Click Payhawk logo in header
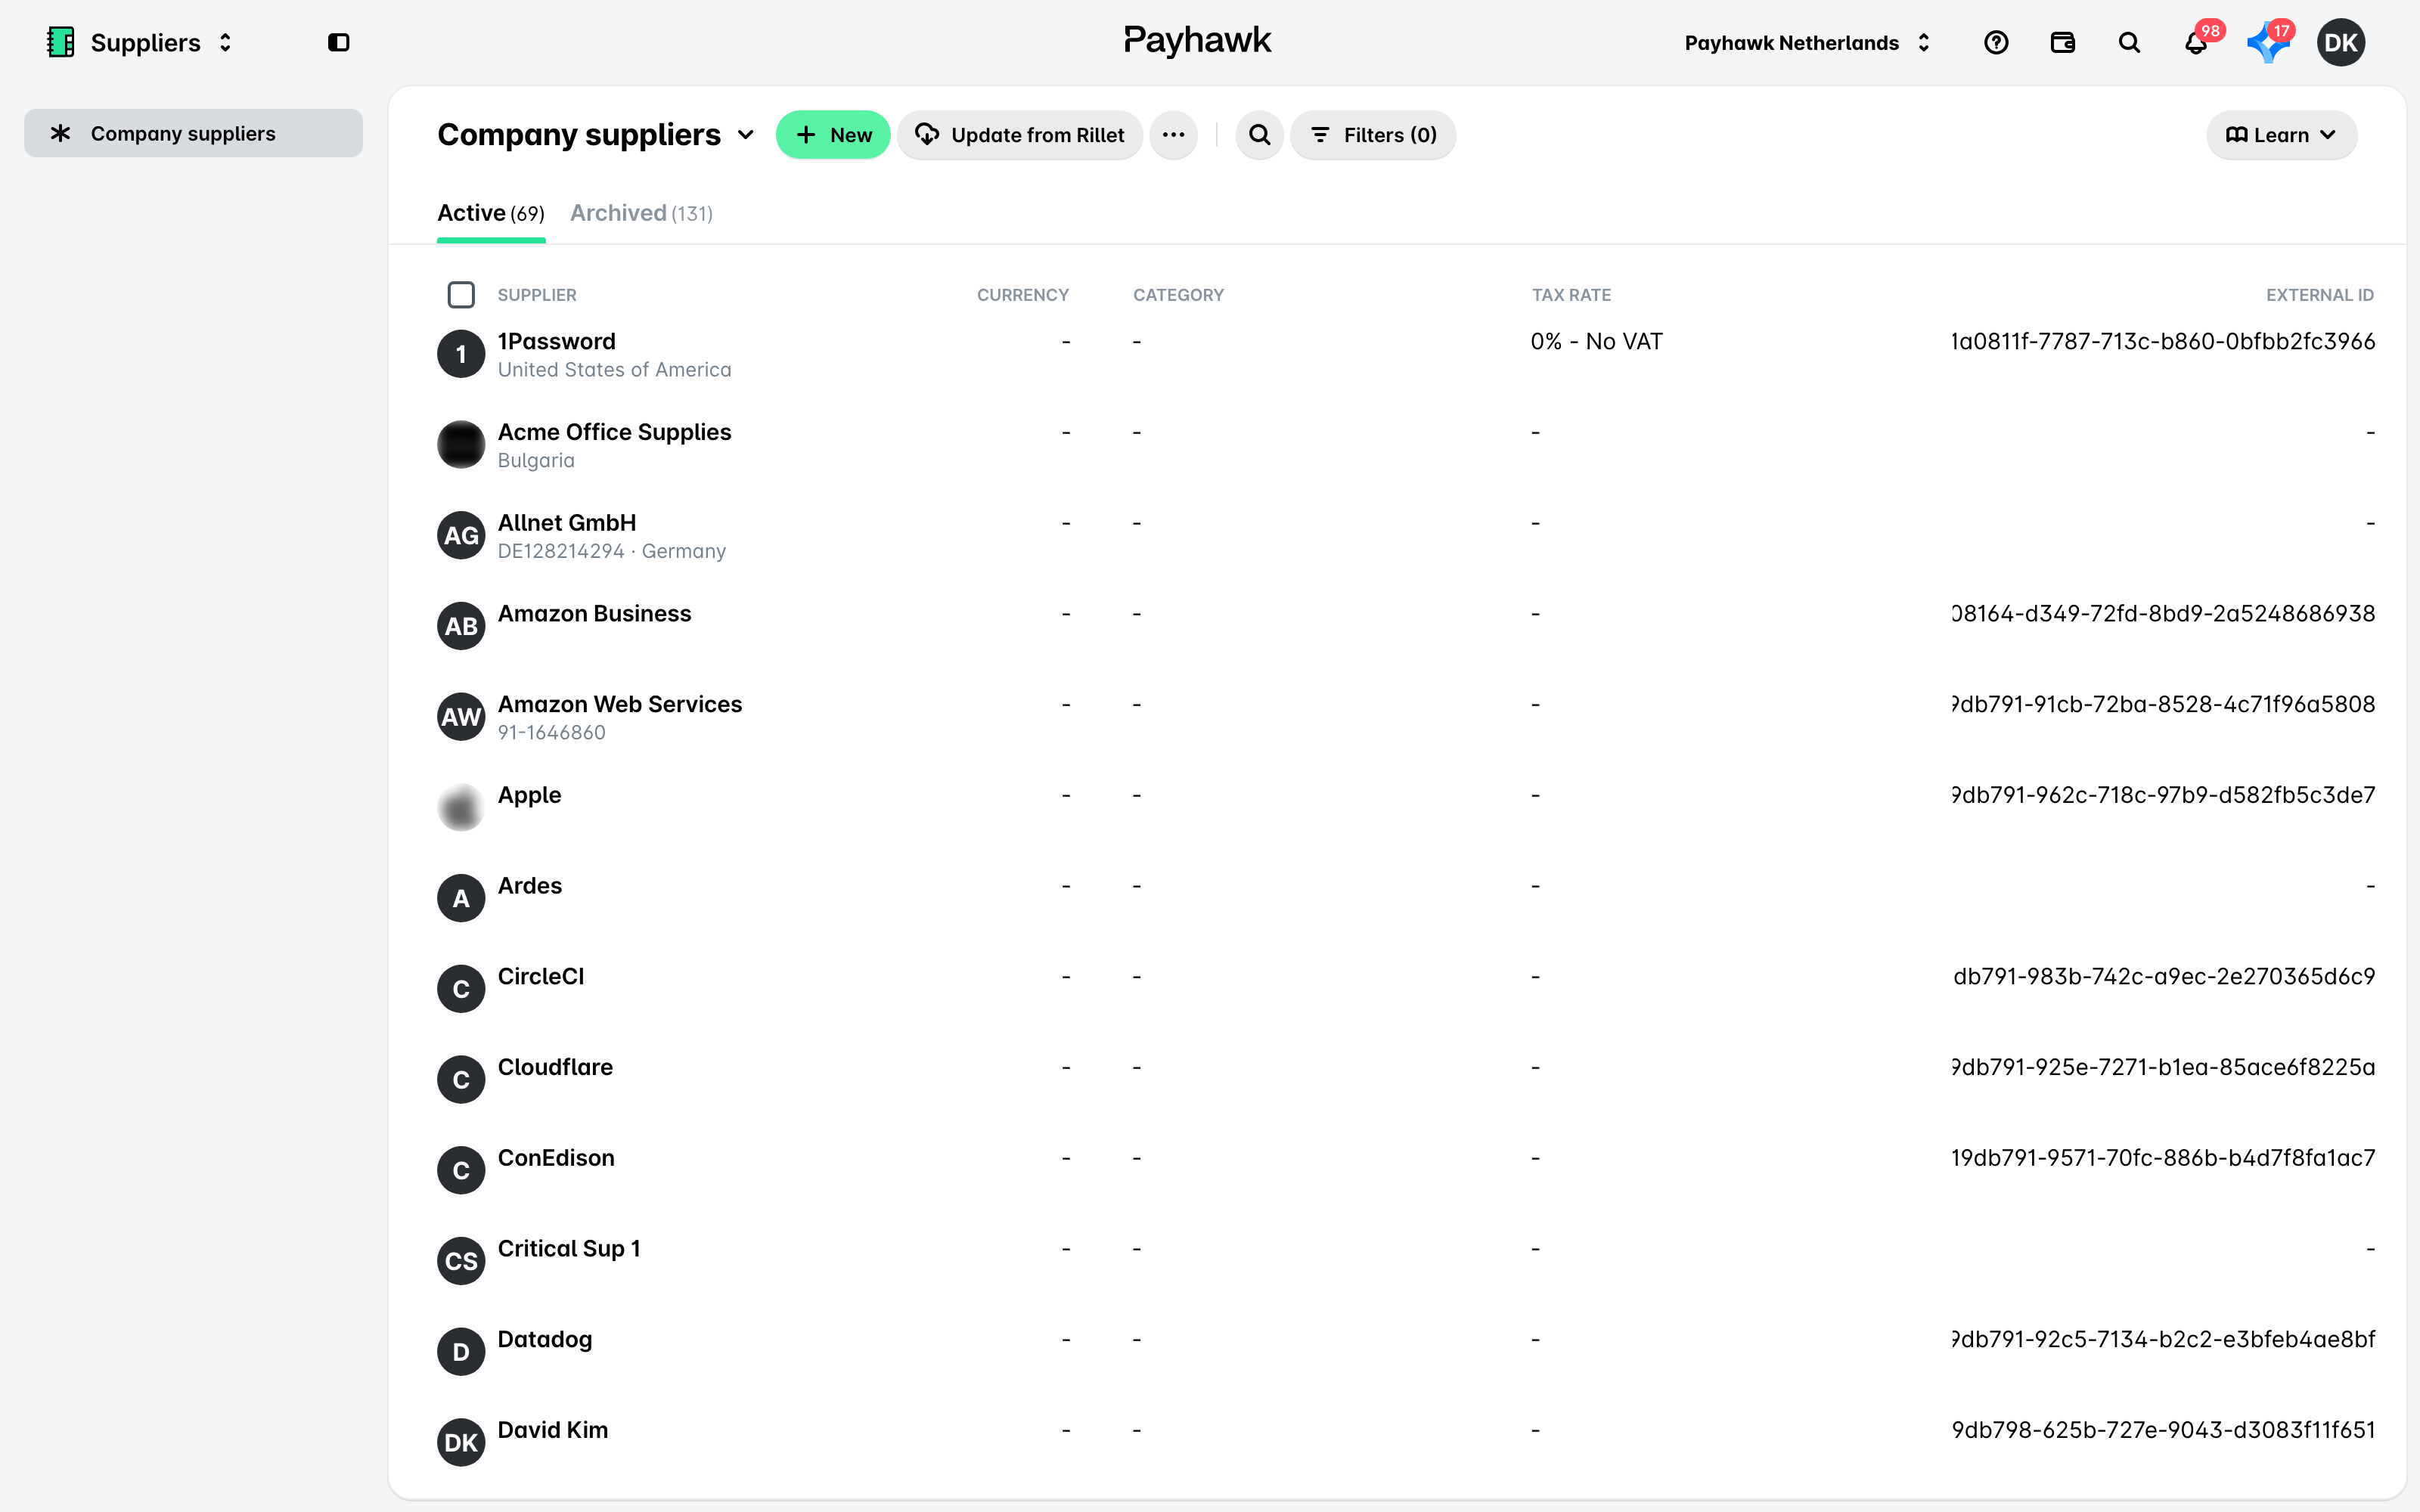2420x1512 pixels. [1197, 40]
